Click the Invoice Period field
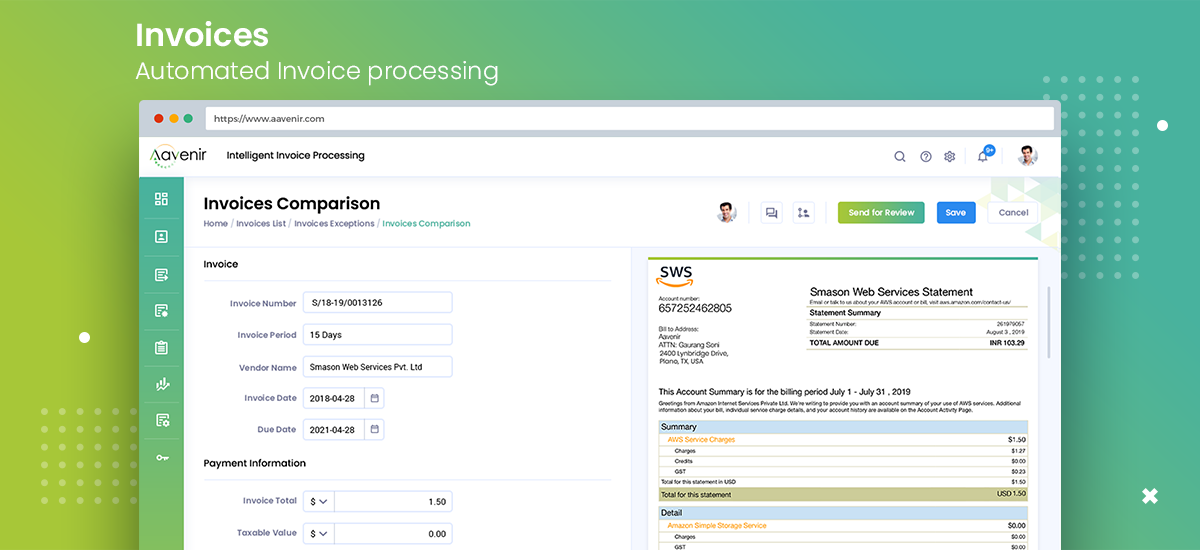Image resolution: width=1200 pixels, height=550 pixels. pos(377,335)
